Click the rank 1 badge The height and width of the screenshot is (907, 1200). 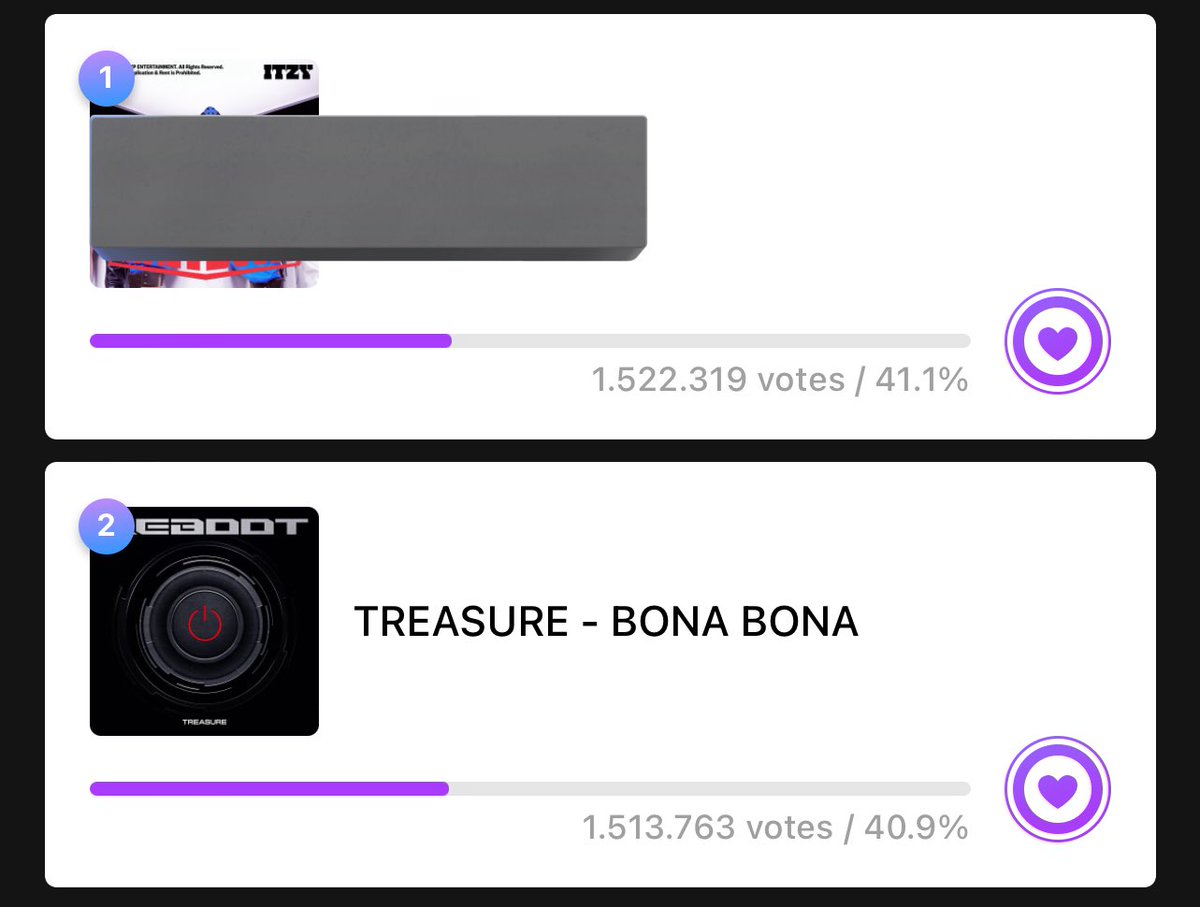[106, 78]
